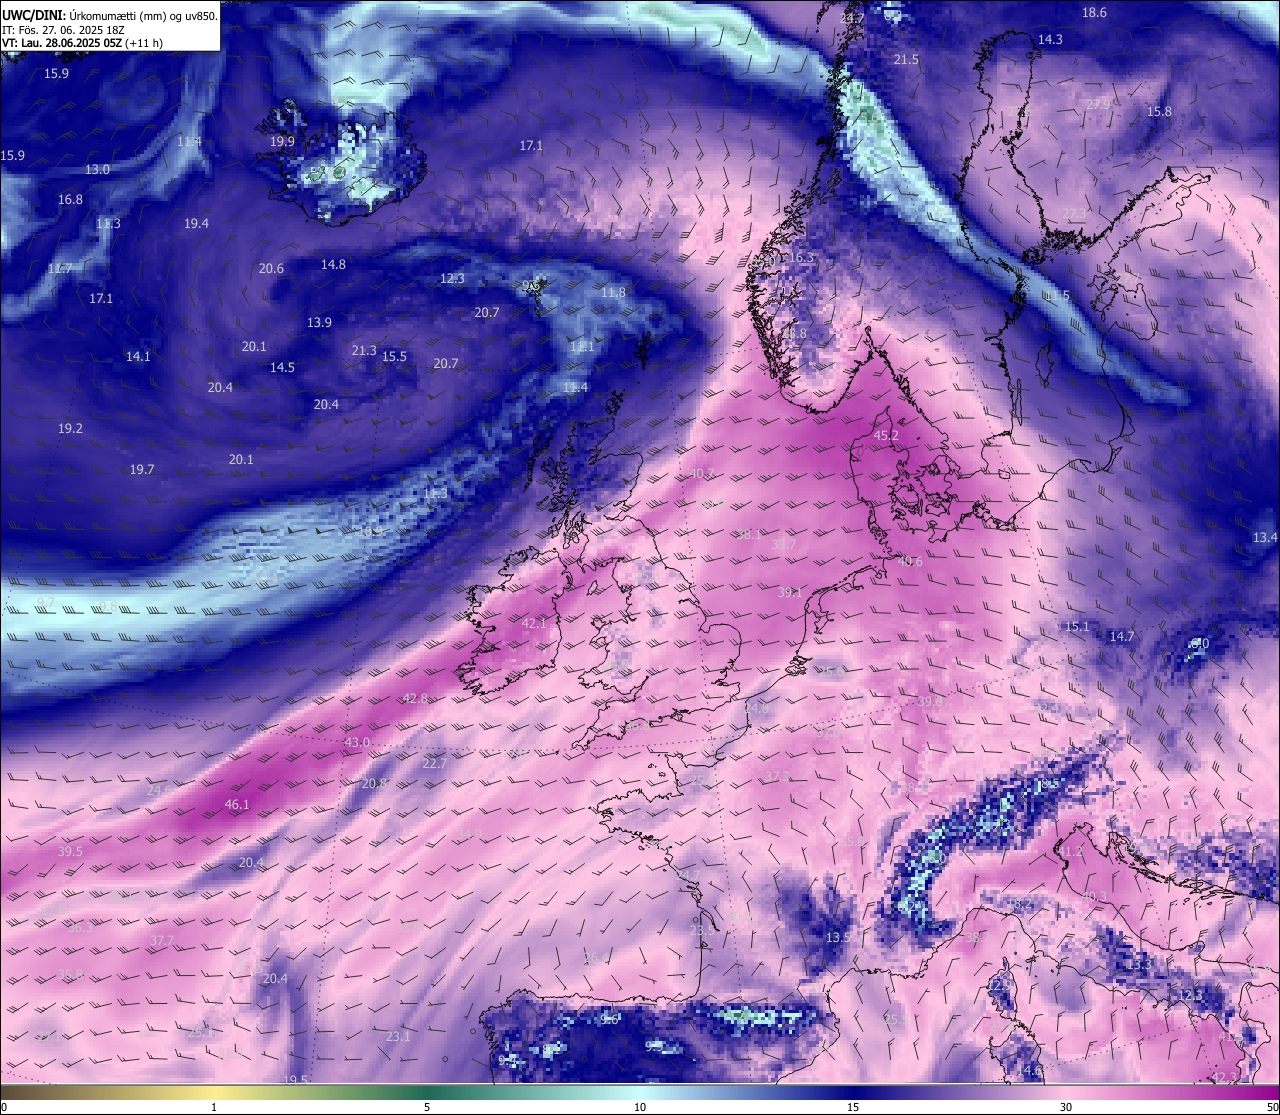Click the color scale tick label 30
This screenshot has width=1280, height=1115.
(x=1066, y=1106)
